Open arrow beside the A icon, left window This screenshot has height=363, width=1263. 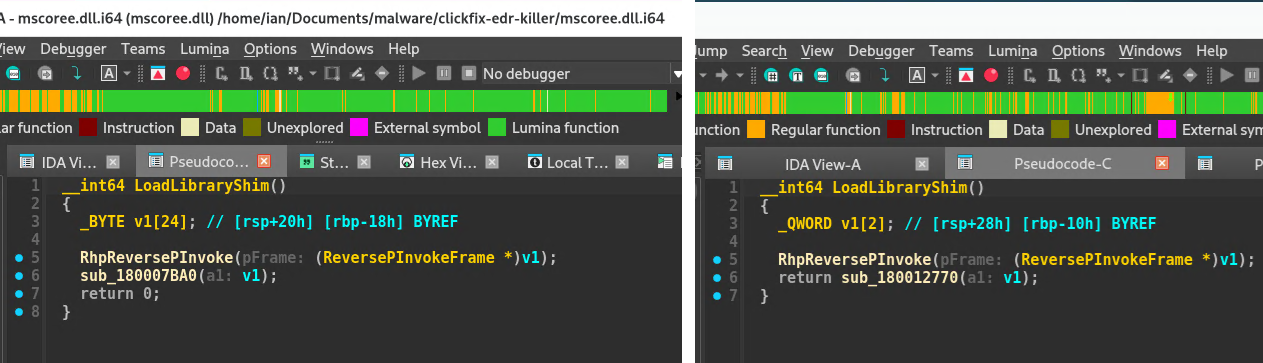click(x=126, y=73)
